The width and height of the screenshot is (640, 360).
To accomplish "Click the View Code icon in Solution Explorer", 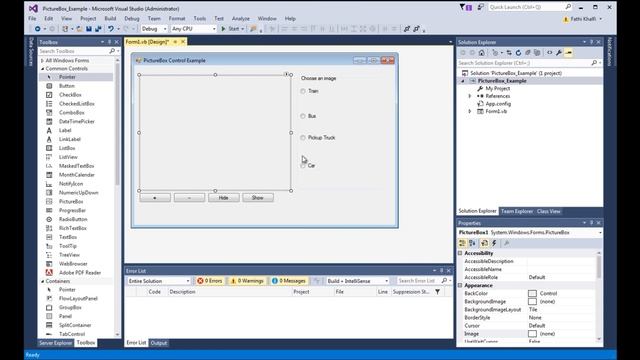I will [549, 53].
